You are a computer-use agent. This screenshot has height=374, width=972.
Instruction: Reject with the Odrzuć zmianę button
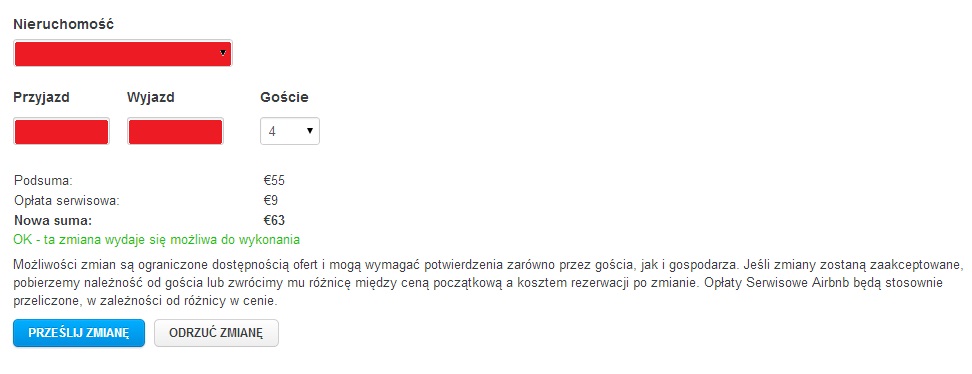pos(216,333)
